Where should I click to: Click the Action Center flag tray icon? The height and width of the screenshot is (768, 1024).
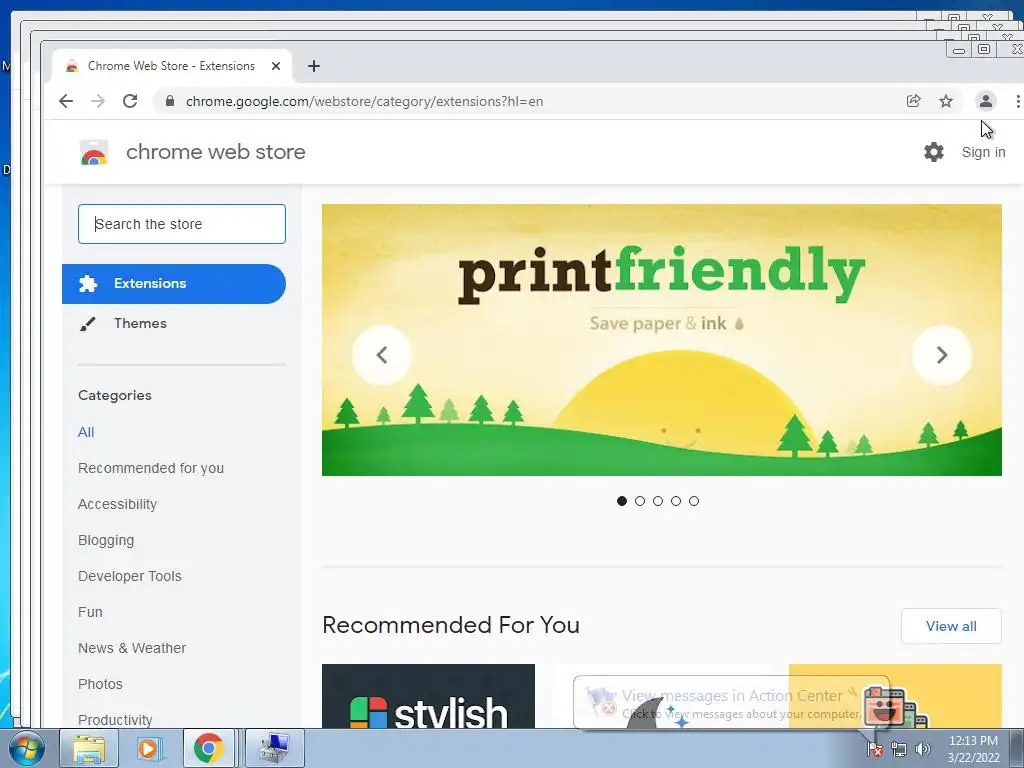pos(875,749)
